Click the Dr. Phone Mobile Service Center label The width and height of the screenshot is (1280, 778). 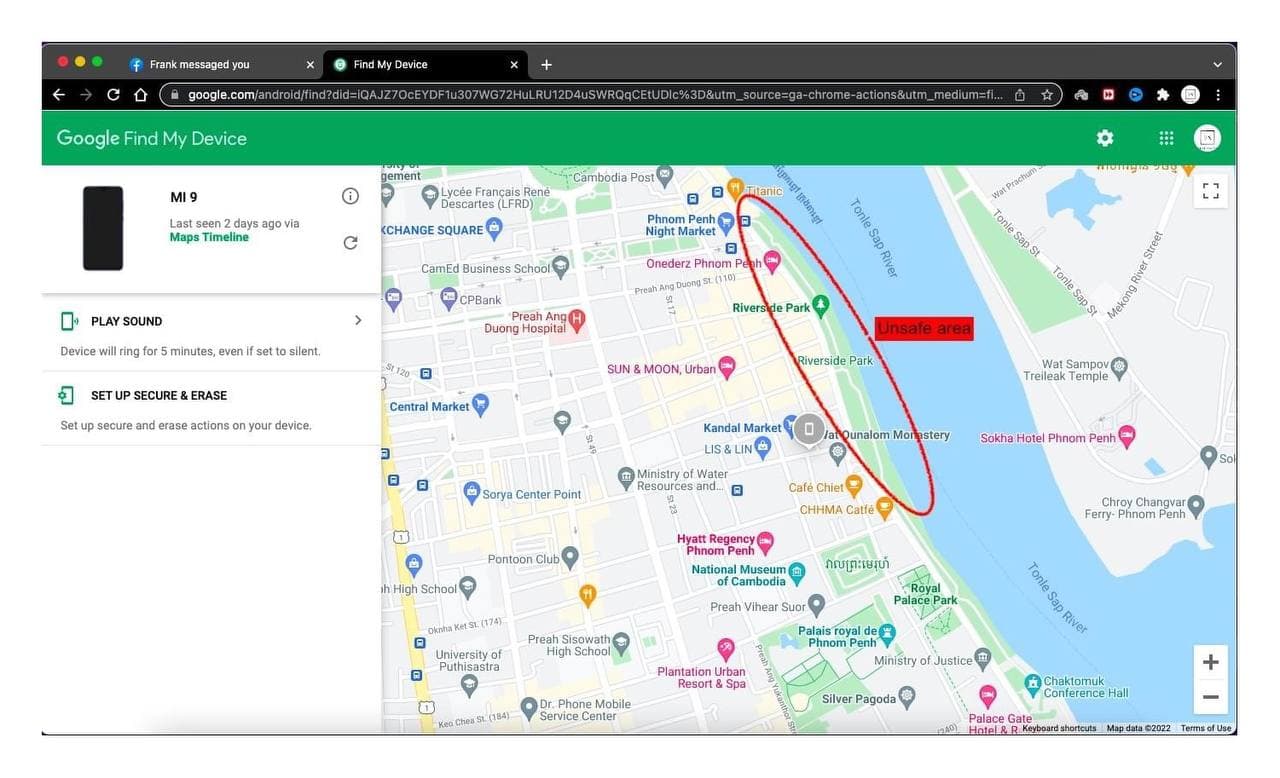(x=585, y=710)
